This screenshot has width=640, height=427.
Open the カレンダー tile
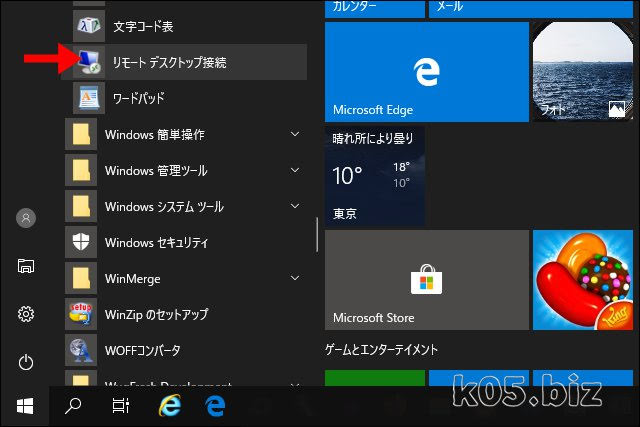(375, 9)
